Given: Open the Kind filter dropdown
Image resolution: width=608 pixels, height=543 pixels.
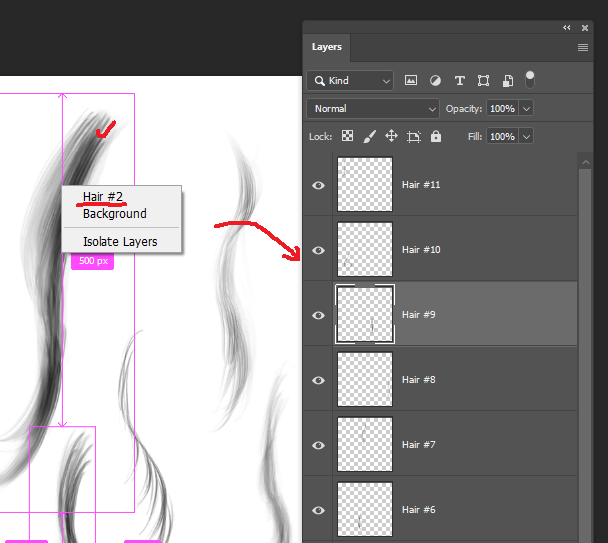Looking at the screenshot, I should click(x=350, y=81).
